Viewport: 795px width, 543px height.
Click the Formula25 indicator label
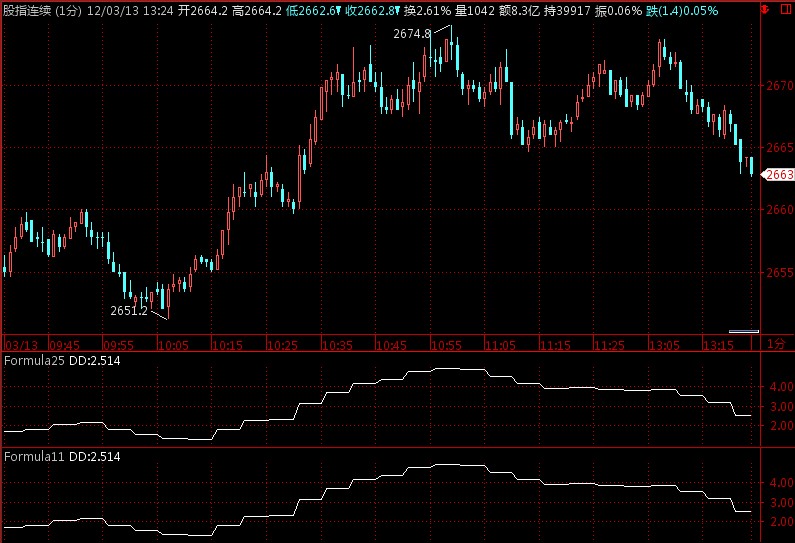[x=34, y=361]
